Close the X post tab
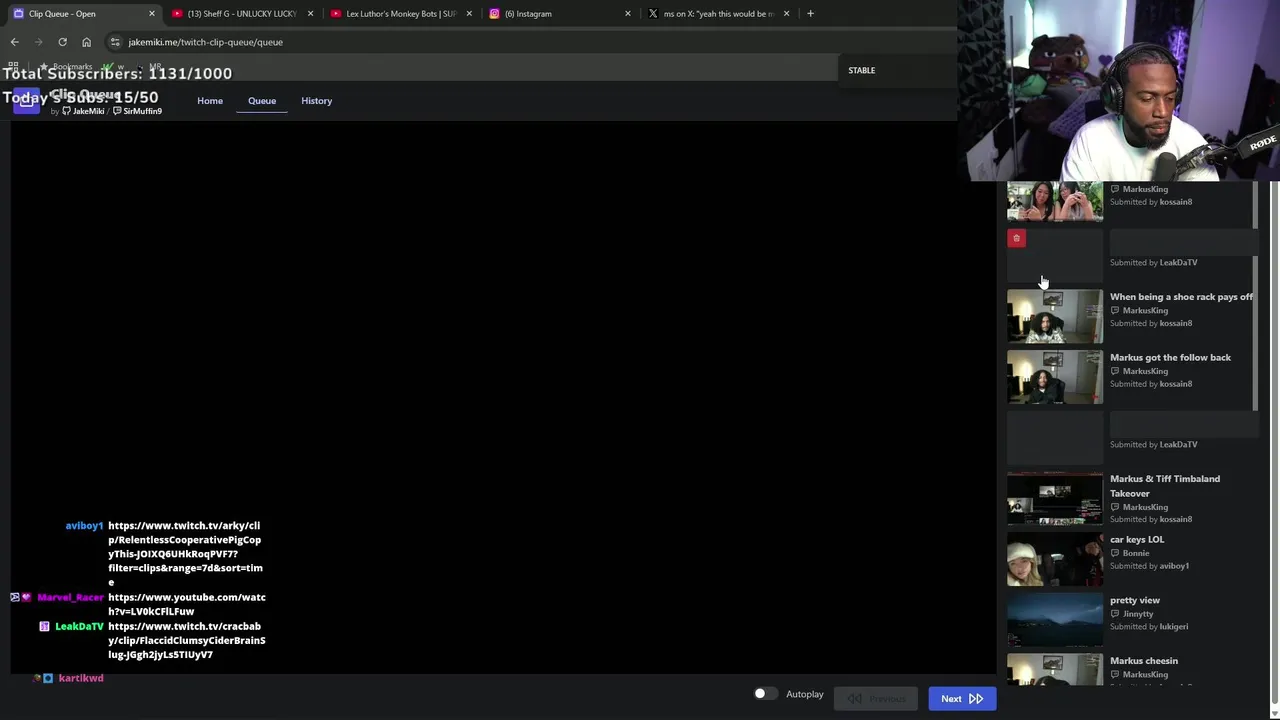Screen dimensions: 1280x720 pos(786,14)
